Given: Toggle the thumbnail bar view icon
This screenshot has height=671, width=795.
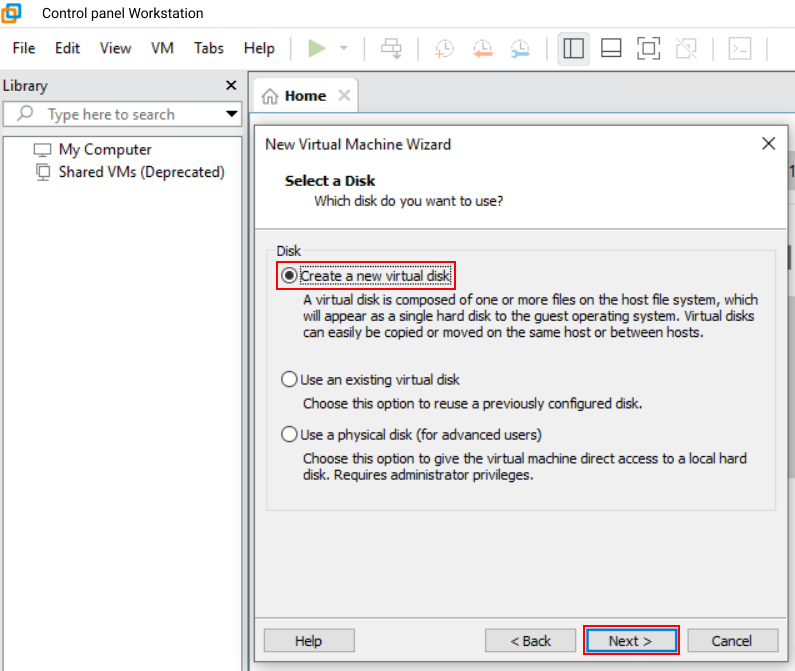Looking at the screenshot, I should 611,48.
